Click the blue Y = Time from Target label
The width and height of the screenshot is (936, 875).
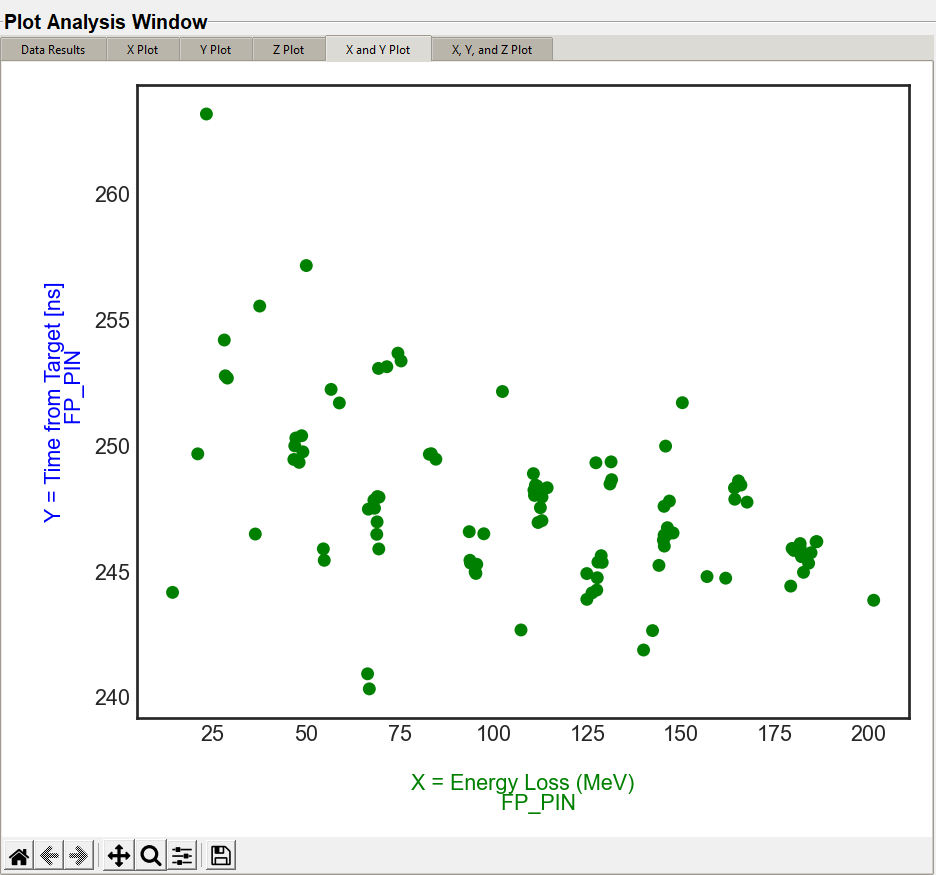pos(53,402)
